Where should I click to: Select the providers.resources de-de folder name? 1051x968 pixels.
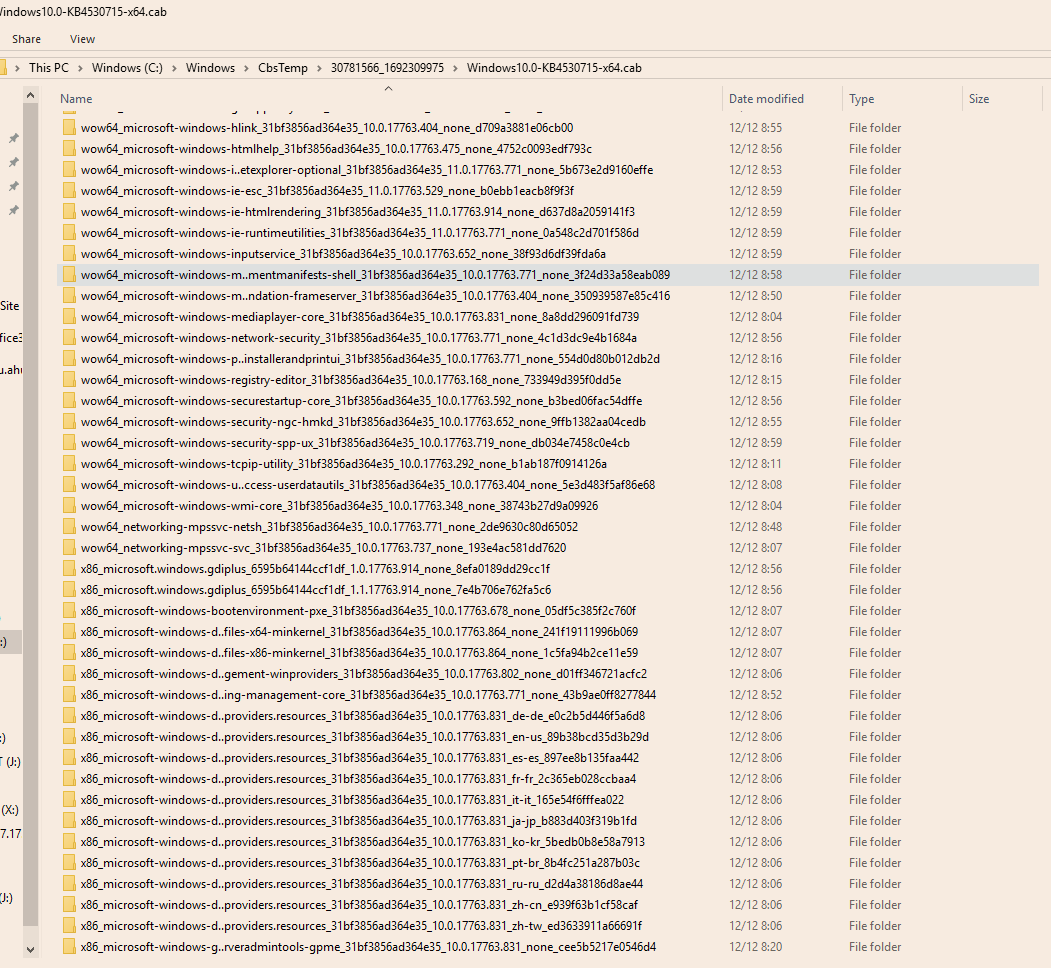point(363,716)
